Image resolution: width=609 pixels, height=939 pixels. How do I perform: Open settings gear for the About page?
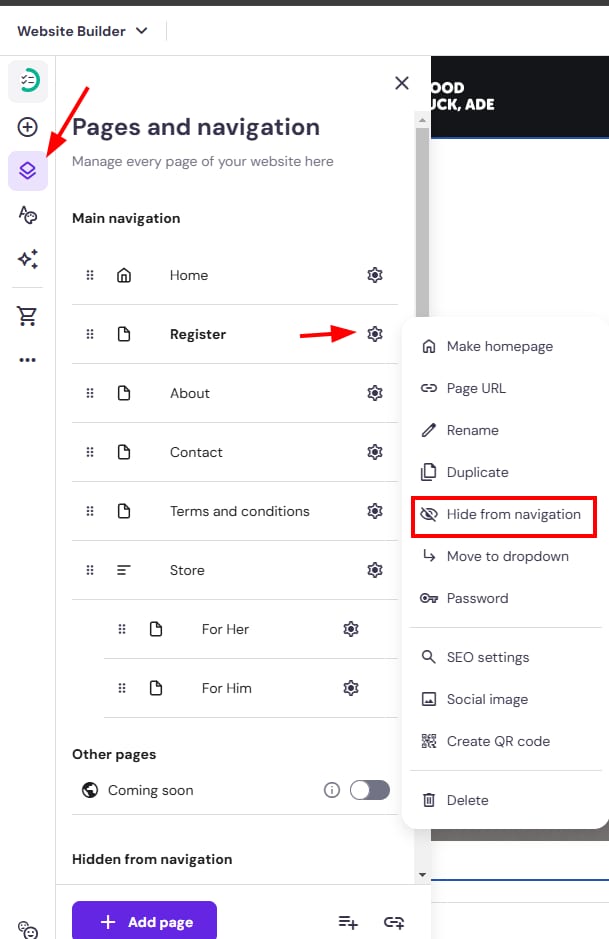pyautogui.click(x=375, y=393)
